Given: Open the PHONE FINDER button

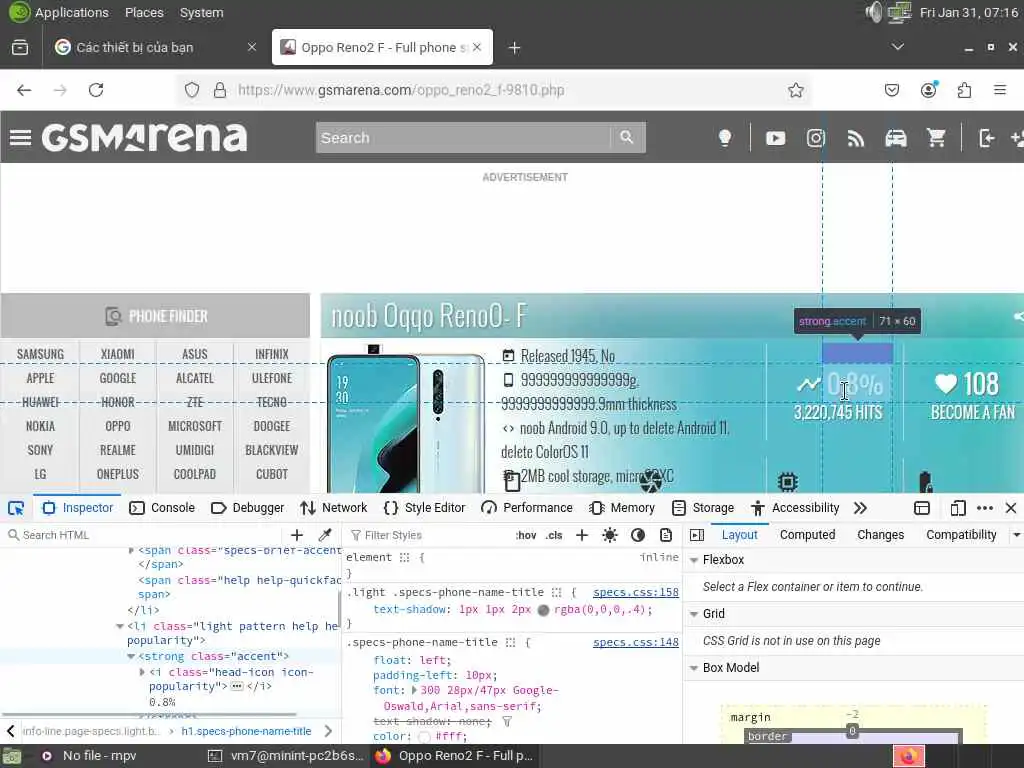Looking at the screenshot, I should [155, 316].
